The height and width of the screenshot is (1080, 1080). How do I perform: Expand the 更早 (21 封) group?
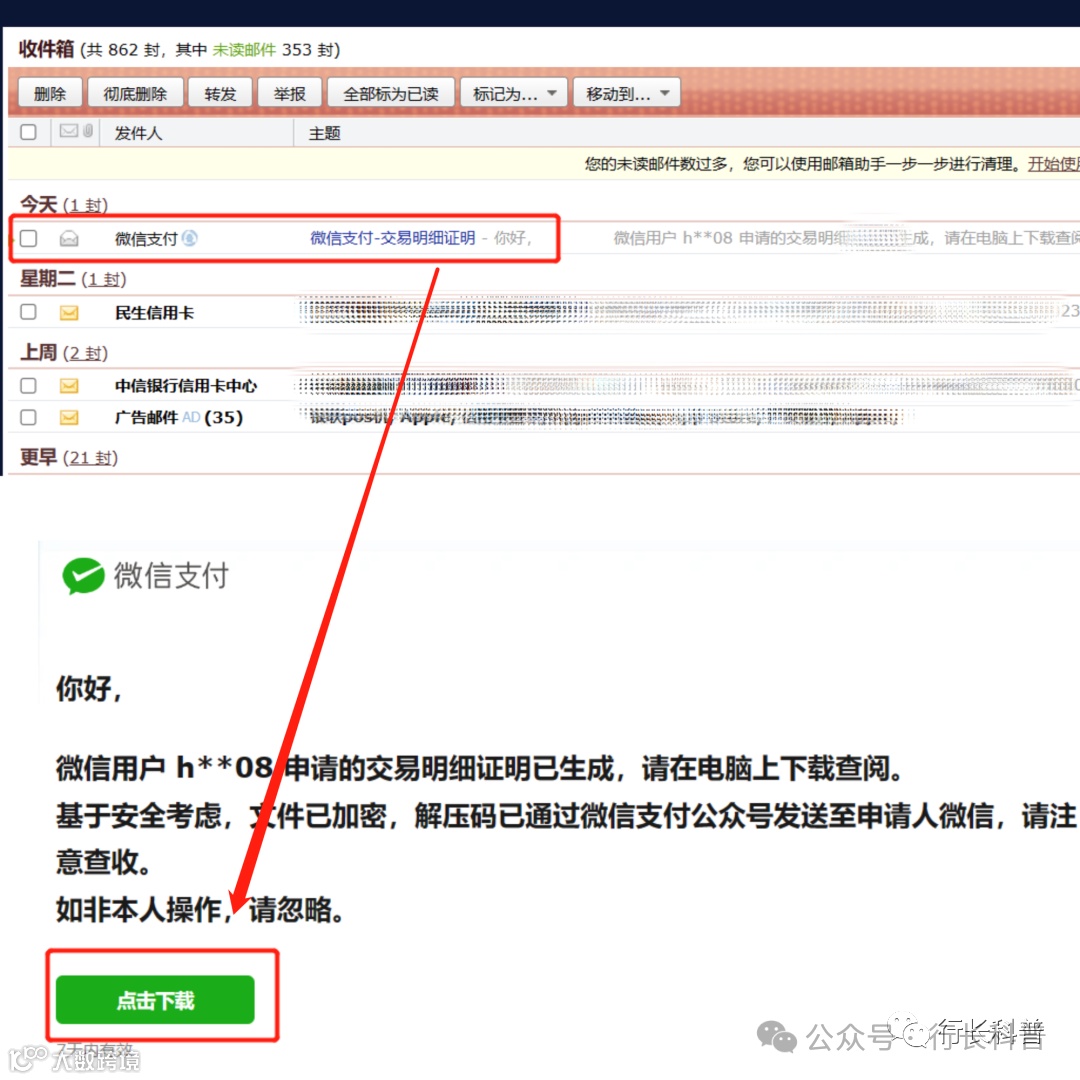tap(69, 457)
